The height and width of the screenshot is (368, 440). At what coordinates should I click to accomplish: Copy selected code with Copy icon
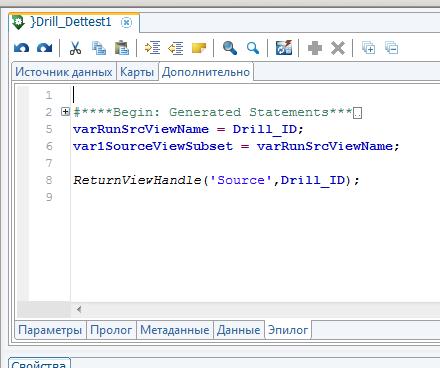[x=99, y=48]
